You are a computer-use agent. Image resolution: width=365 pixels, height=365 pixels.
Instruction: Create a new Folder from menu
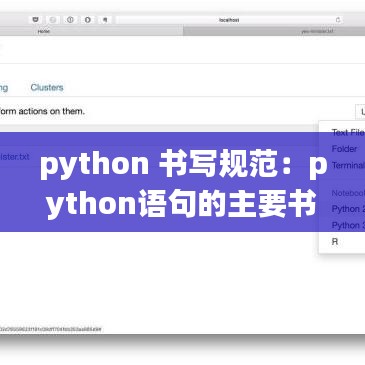tap(344, 149)
